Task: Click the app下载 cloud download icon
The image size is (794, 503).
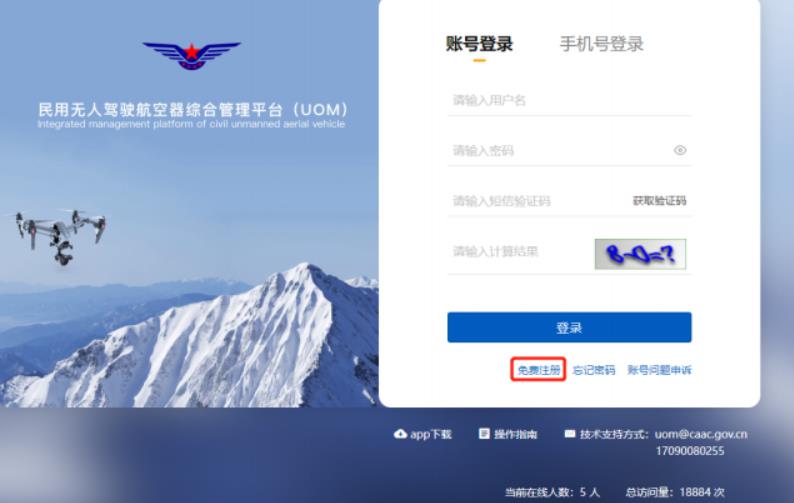Action: click(x=400, y=434)
